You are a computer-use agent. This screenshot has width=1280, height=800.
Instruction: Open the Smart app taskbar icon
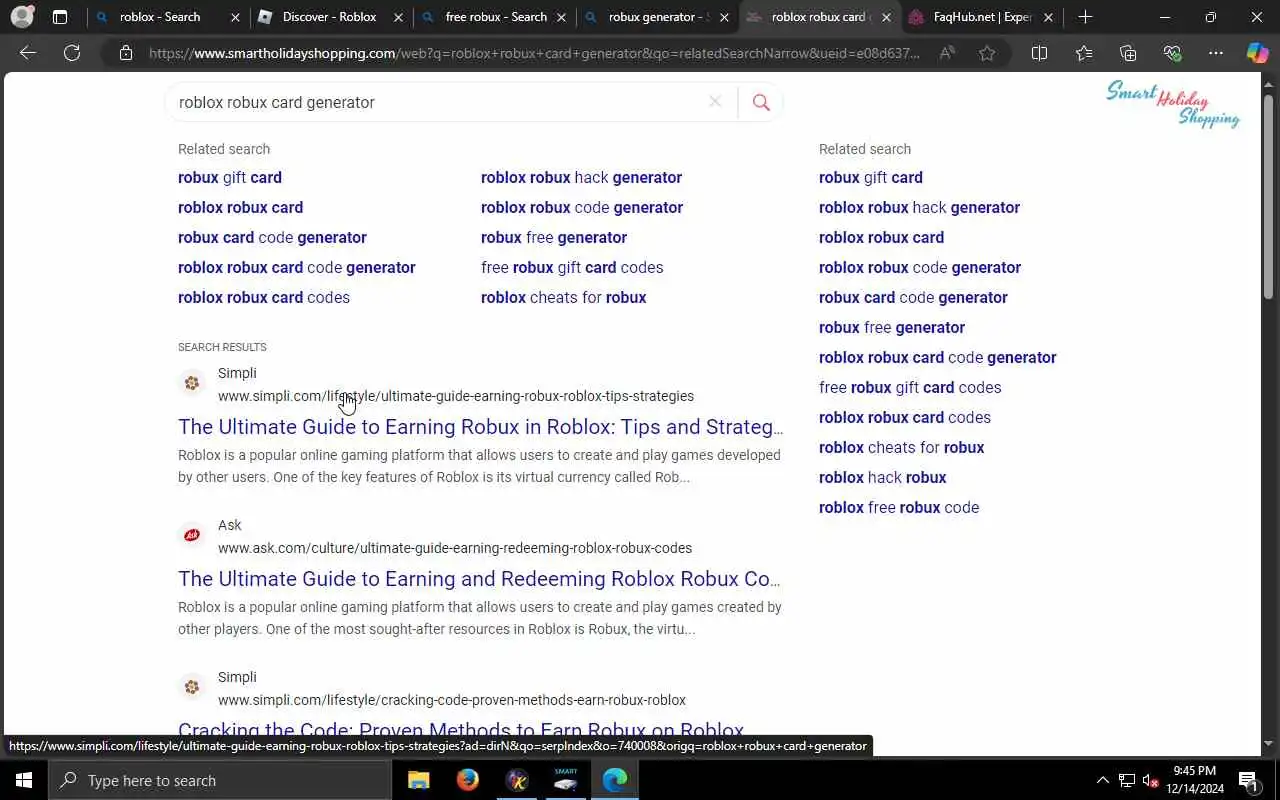point(566,780)
